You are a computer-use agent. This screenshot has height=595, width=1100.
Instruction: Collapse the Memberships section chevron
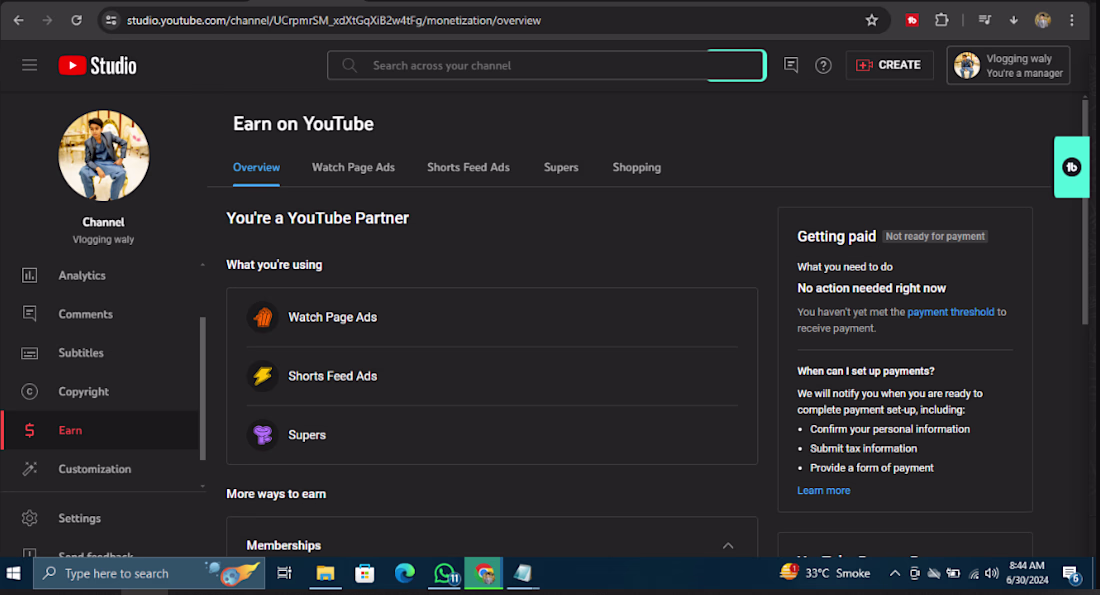[x=728, y=546]
